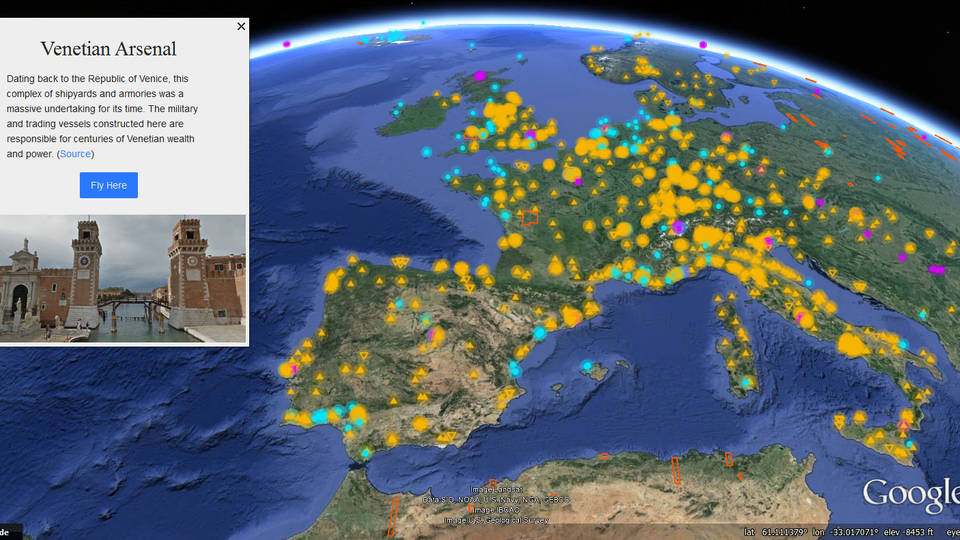
Task: Close the Venetian Arsenal info panel
Action: pos(241,27)
